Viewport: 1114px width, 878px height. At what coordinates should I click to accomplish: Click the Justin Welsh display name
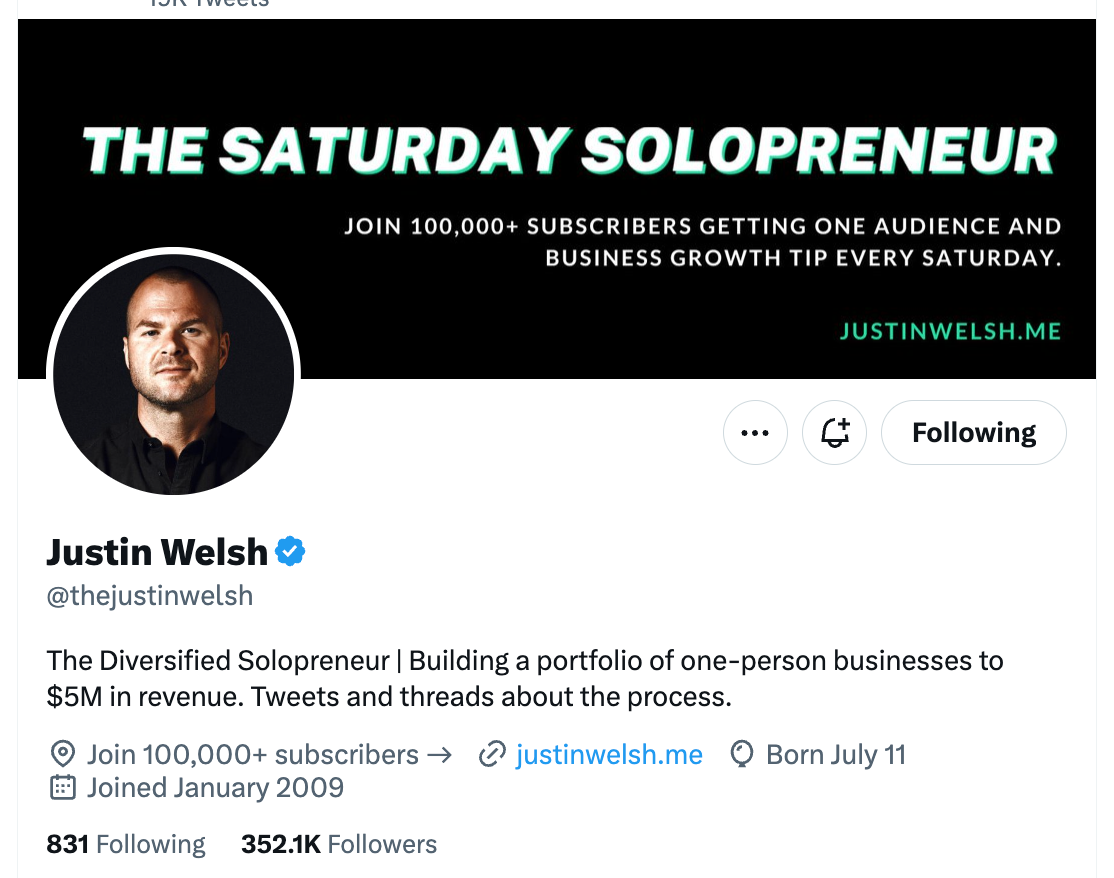point(157,551)
